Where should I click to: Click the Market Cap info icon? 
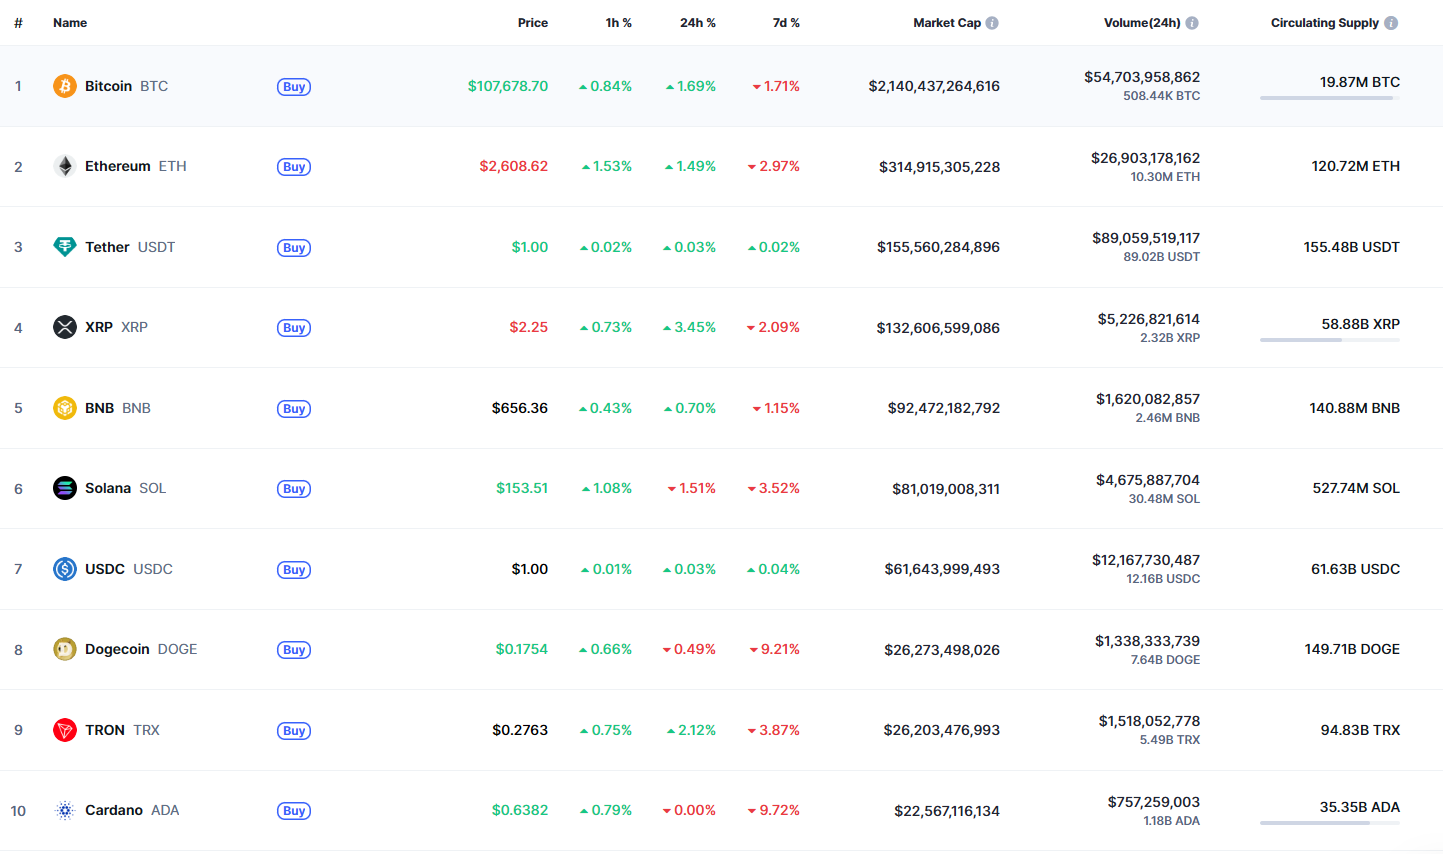[992, 23]
